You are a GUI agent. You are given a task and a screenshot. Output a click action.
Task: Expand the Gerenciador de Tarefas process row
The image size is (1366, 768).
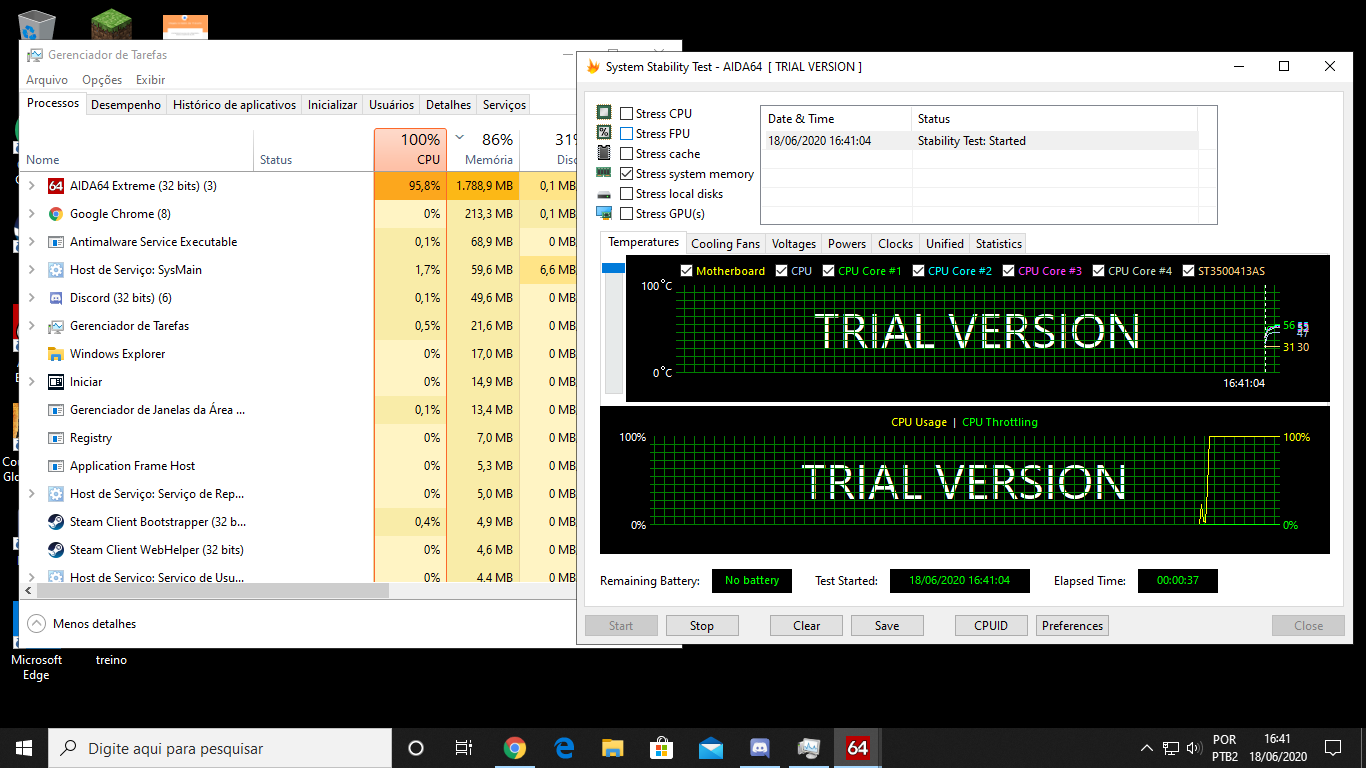[x=31, y=326]
